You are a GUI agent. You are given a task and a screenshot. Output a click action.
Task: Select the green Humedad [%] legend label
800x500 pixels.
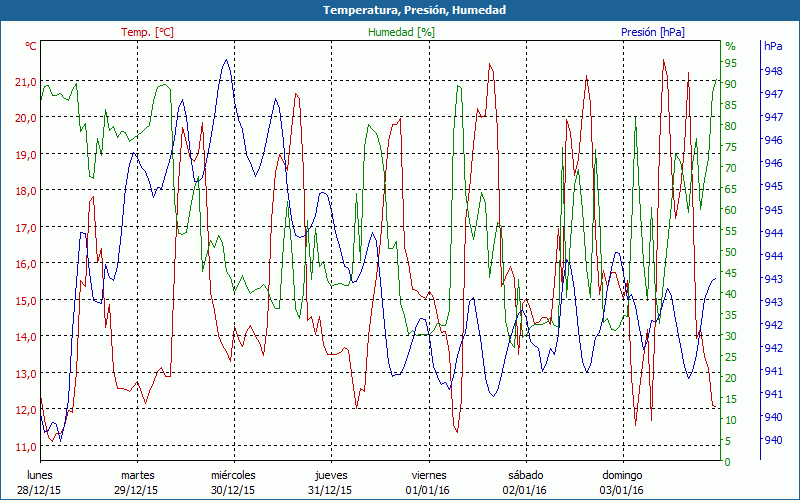(x=402, y=32)
